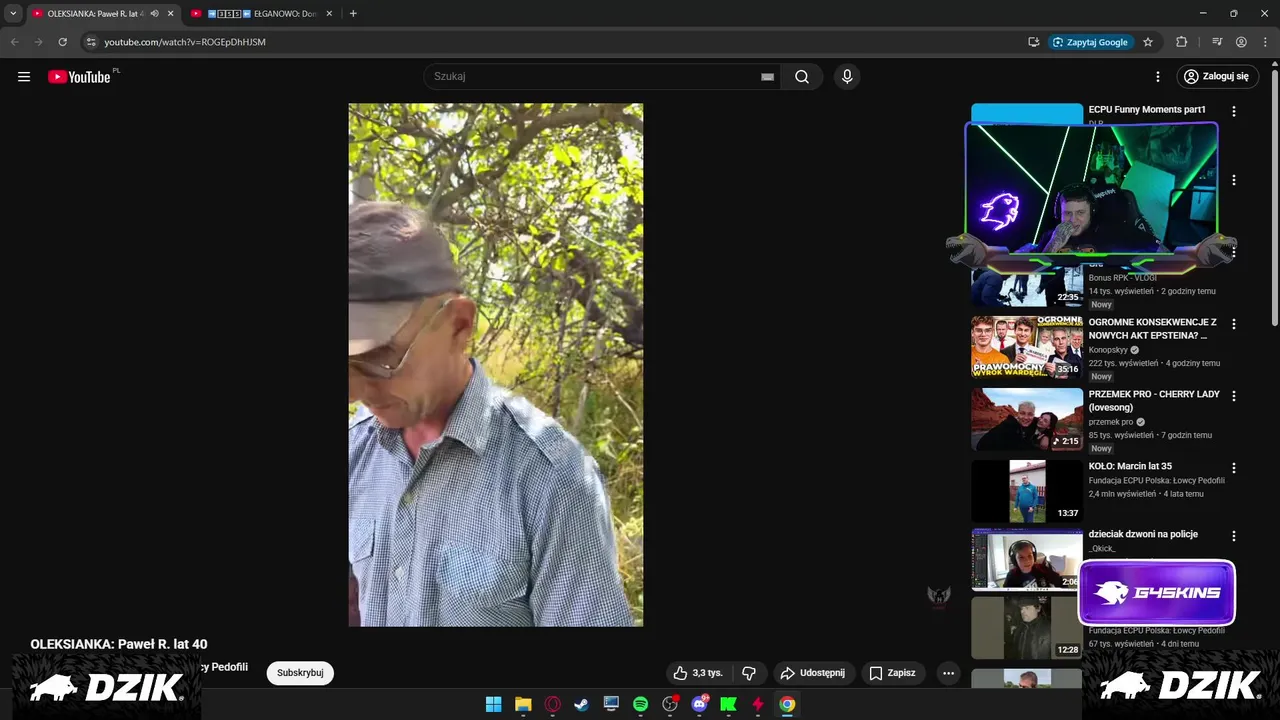Viewport: 1280px width, 720px height.
Task: Open YouTube settings three-dot menu in header
Action: (x=1158, y=76)
